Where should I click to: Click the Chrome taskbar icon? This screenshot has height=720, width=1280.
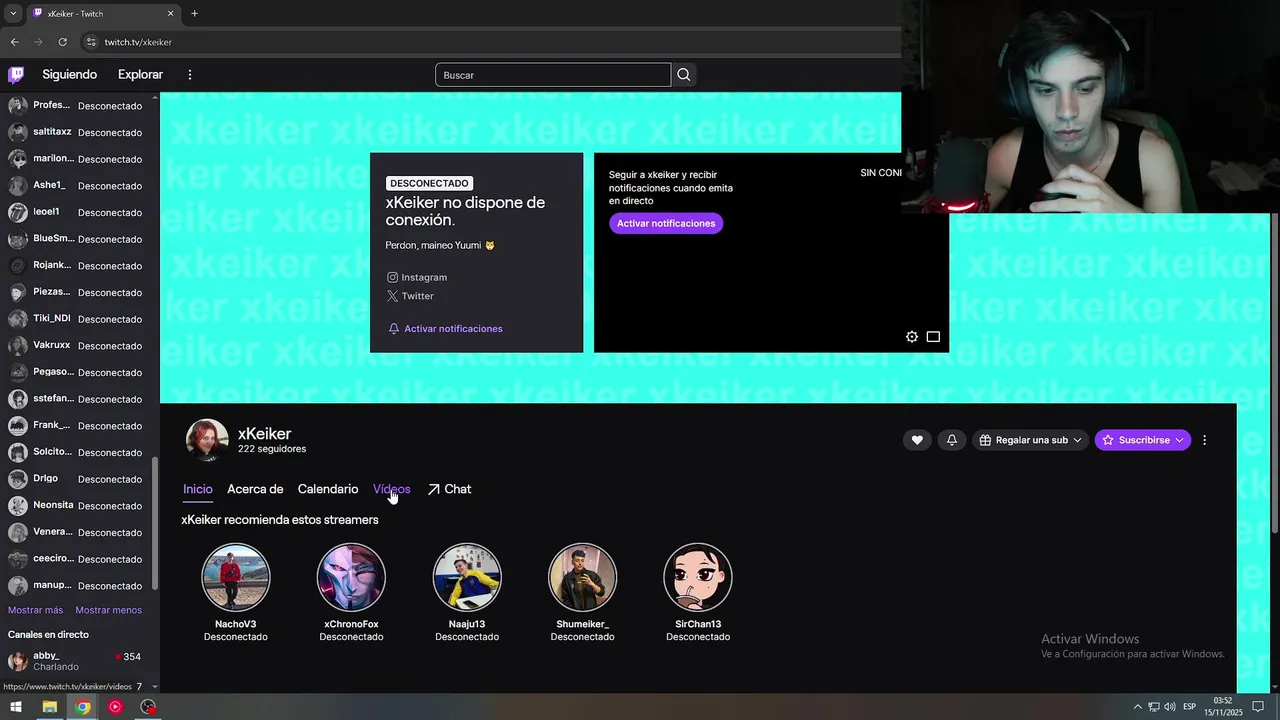pos(83,707)
